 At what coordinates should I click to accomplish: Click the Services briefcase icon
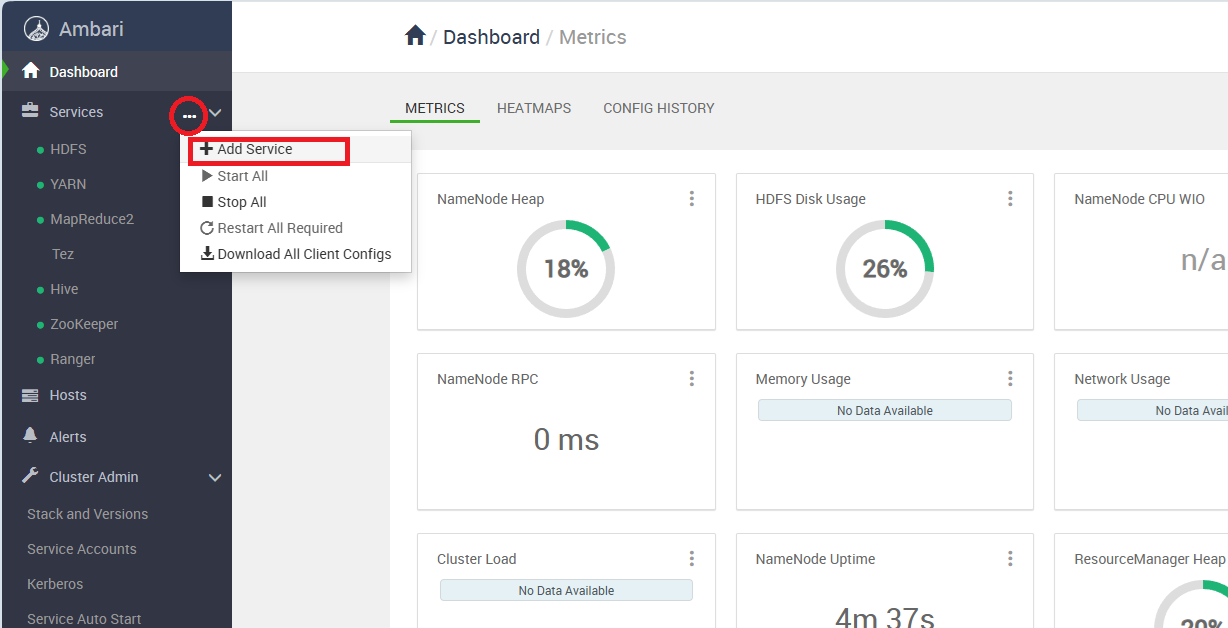click(31, 111)
